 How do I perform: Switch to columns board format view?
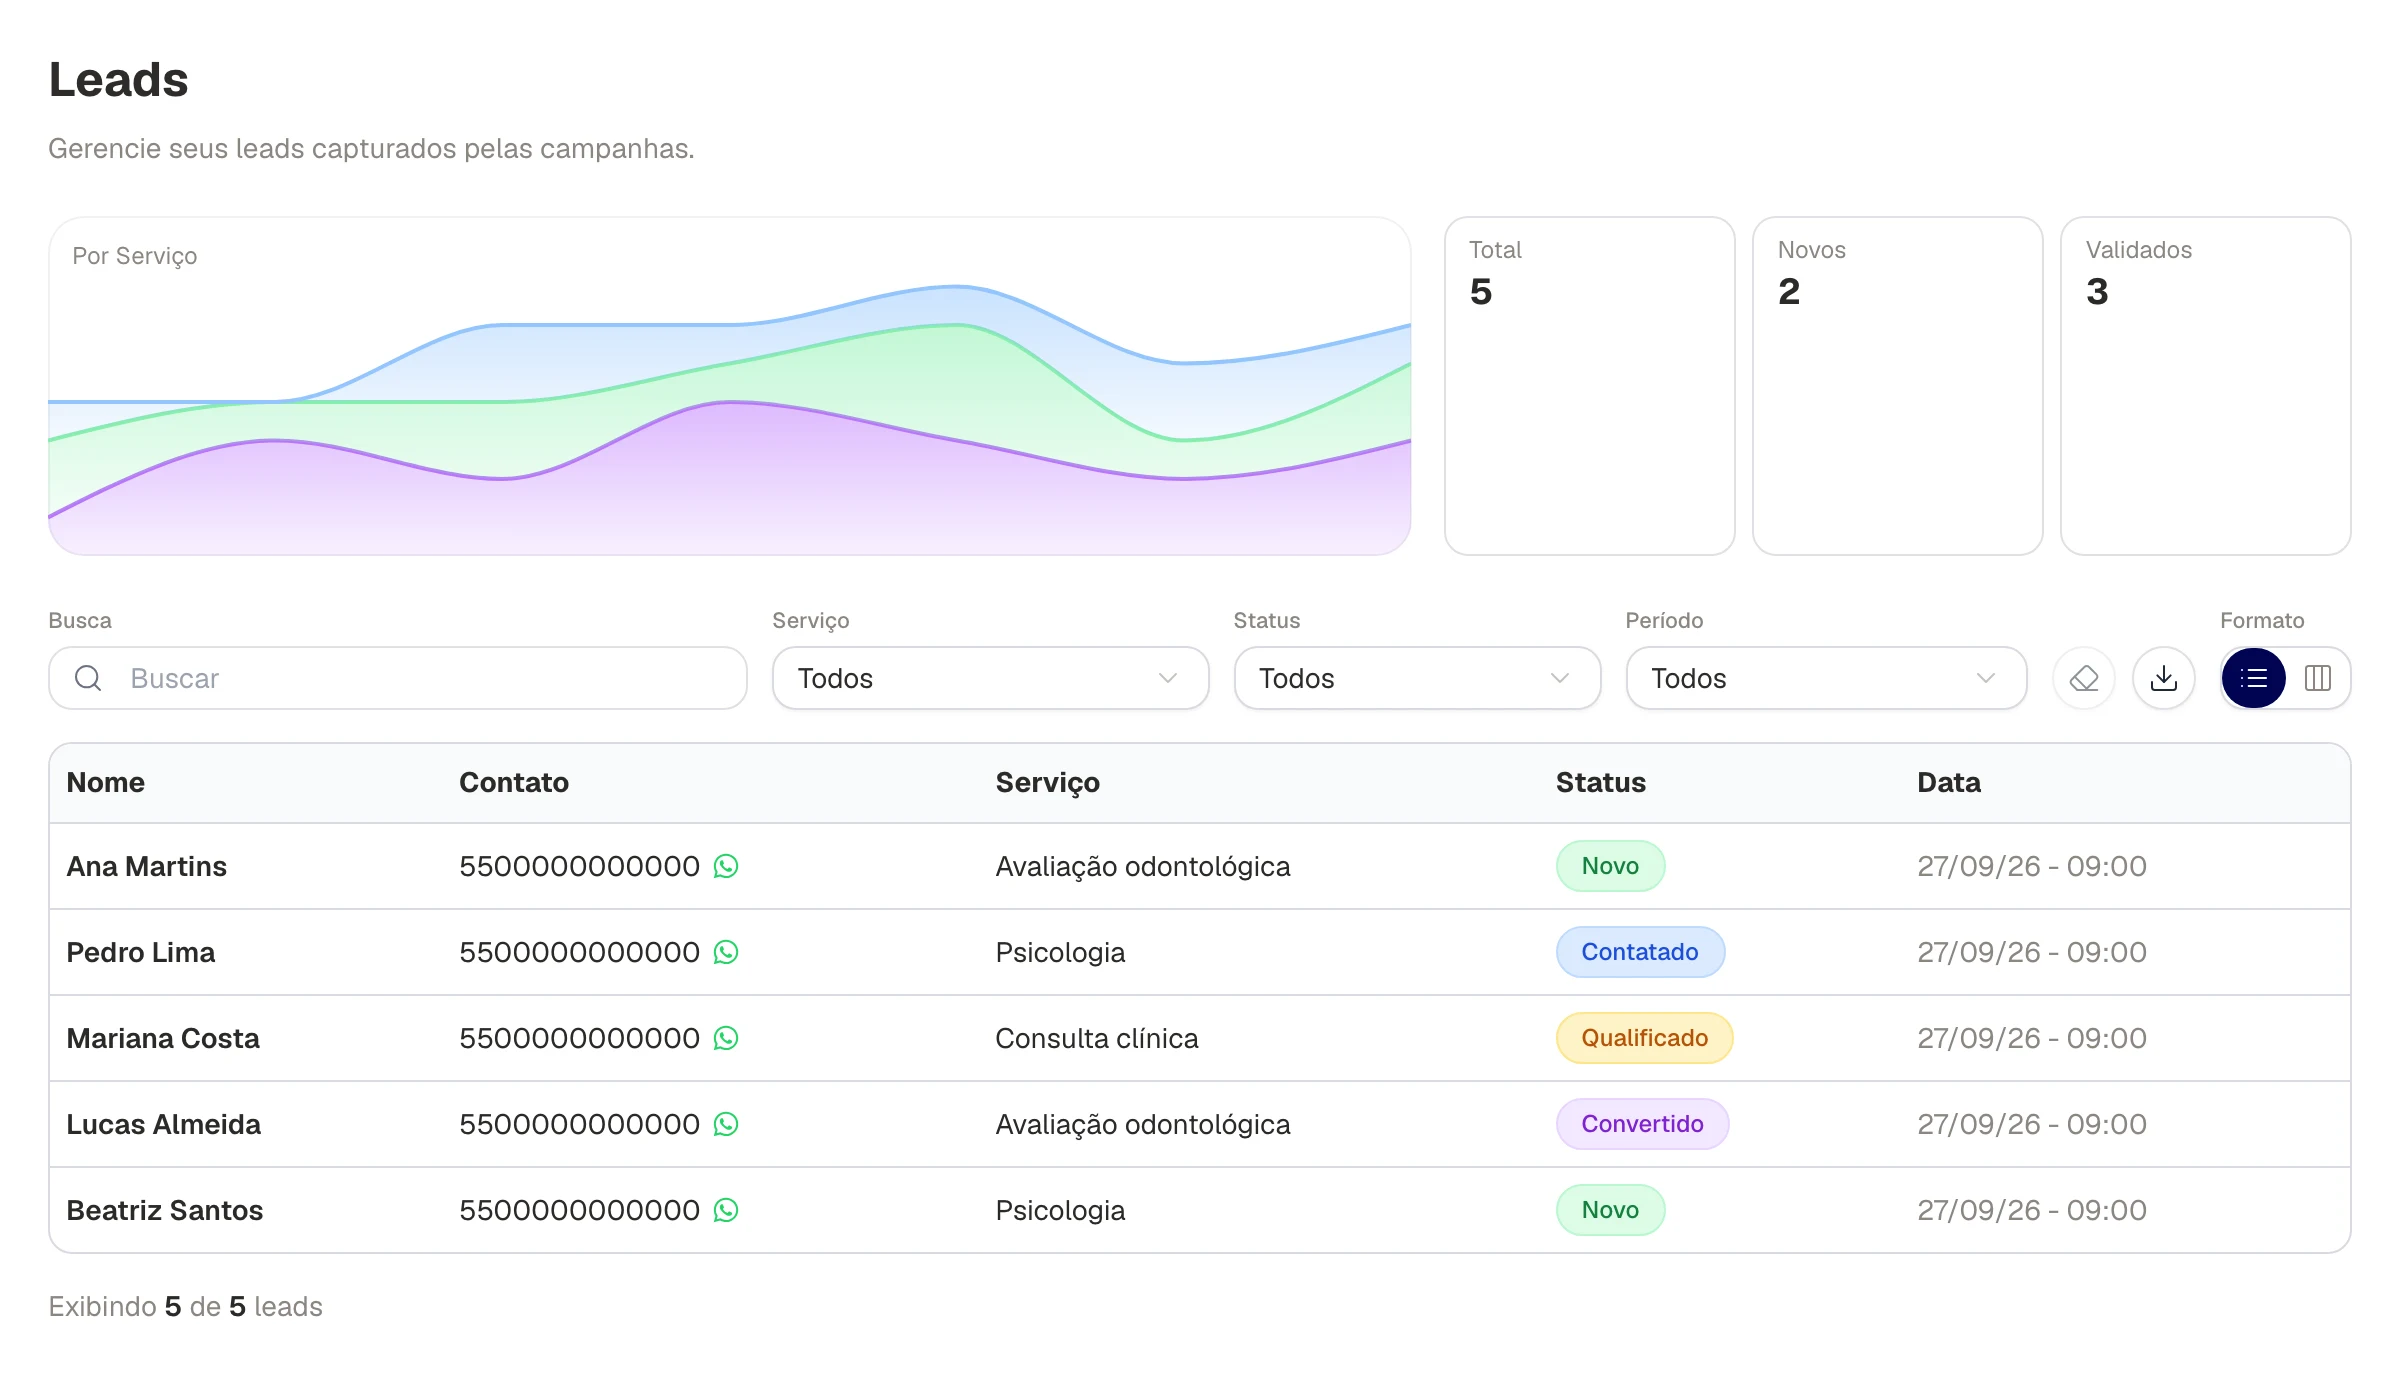click(2318, 678)
